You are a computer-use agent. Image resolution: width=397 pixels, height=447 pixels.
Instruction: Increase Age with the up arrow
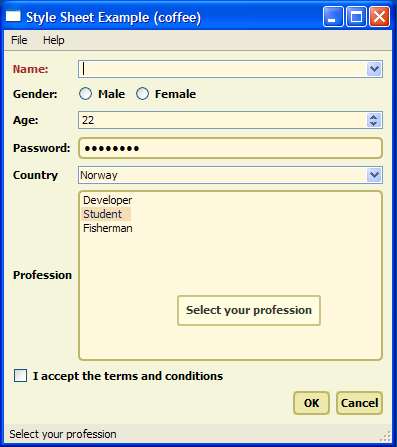(x=374, y=117)
